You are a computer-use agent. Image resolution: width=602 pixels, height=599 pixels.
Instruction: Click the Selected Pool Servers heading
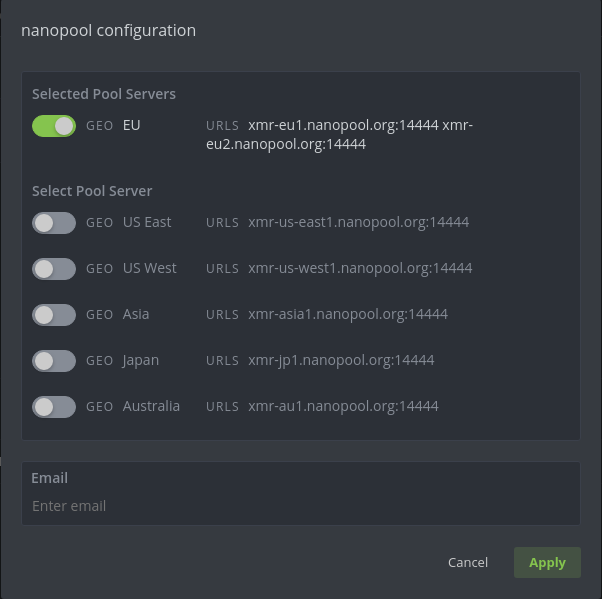click(104, 94)
